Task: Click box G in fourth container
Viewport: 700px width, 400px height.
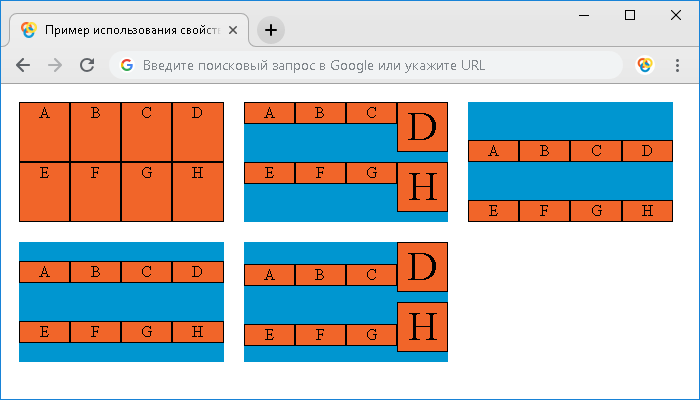Action: [146, 332]
